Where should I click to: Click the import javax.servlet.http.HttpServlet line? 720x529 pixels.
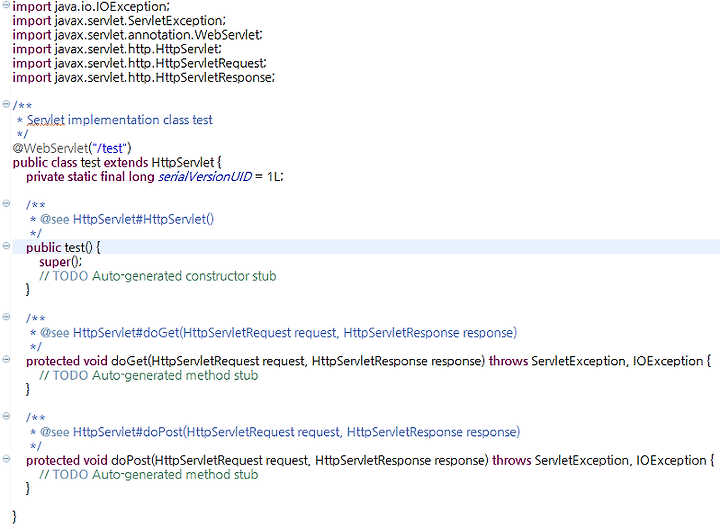click(x=117, y=49)
